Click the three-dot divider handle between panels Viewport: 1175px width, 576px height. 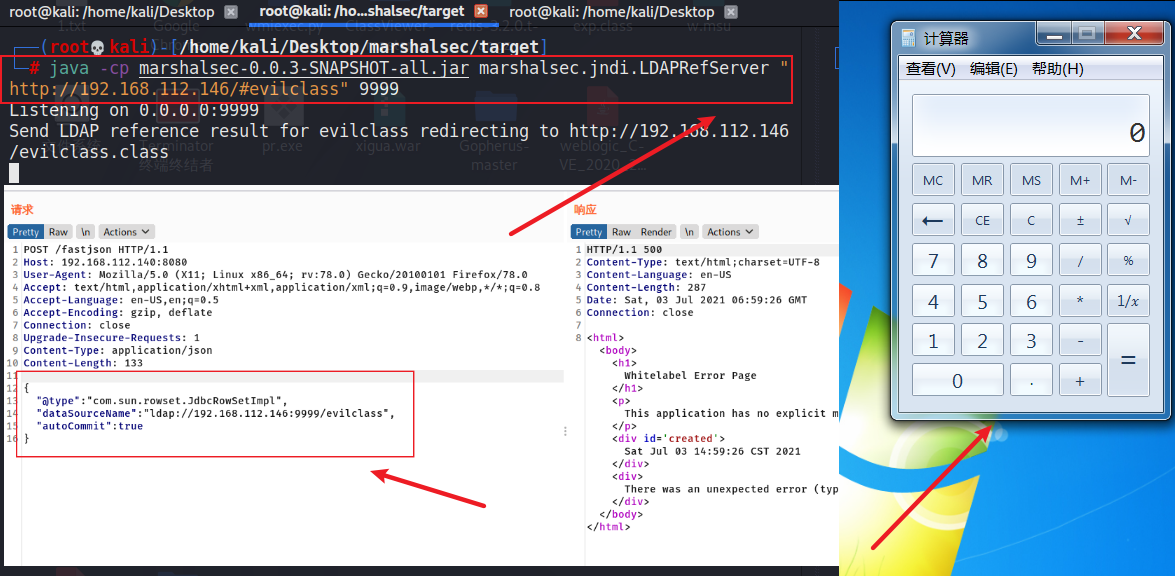coord(564,431)
